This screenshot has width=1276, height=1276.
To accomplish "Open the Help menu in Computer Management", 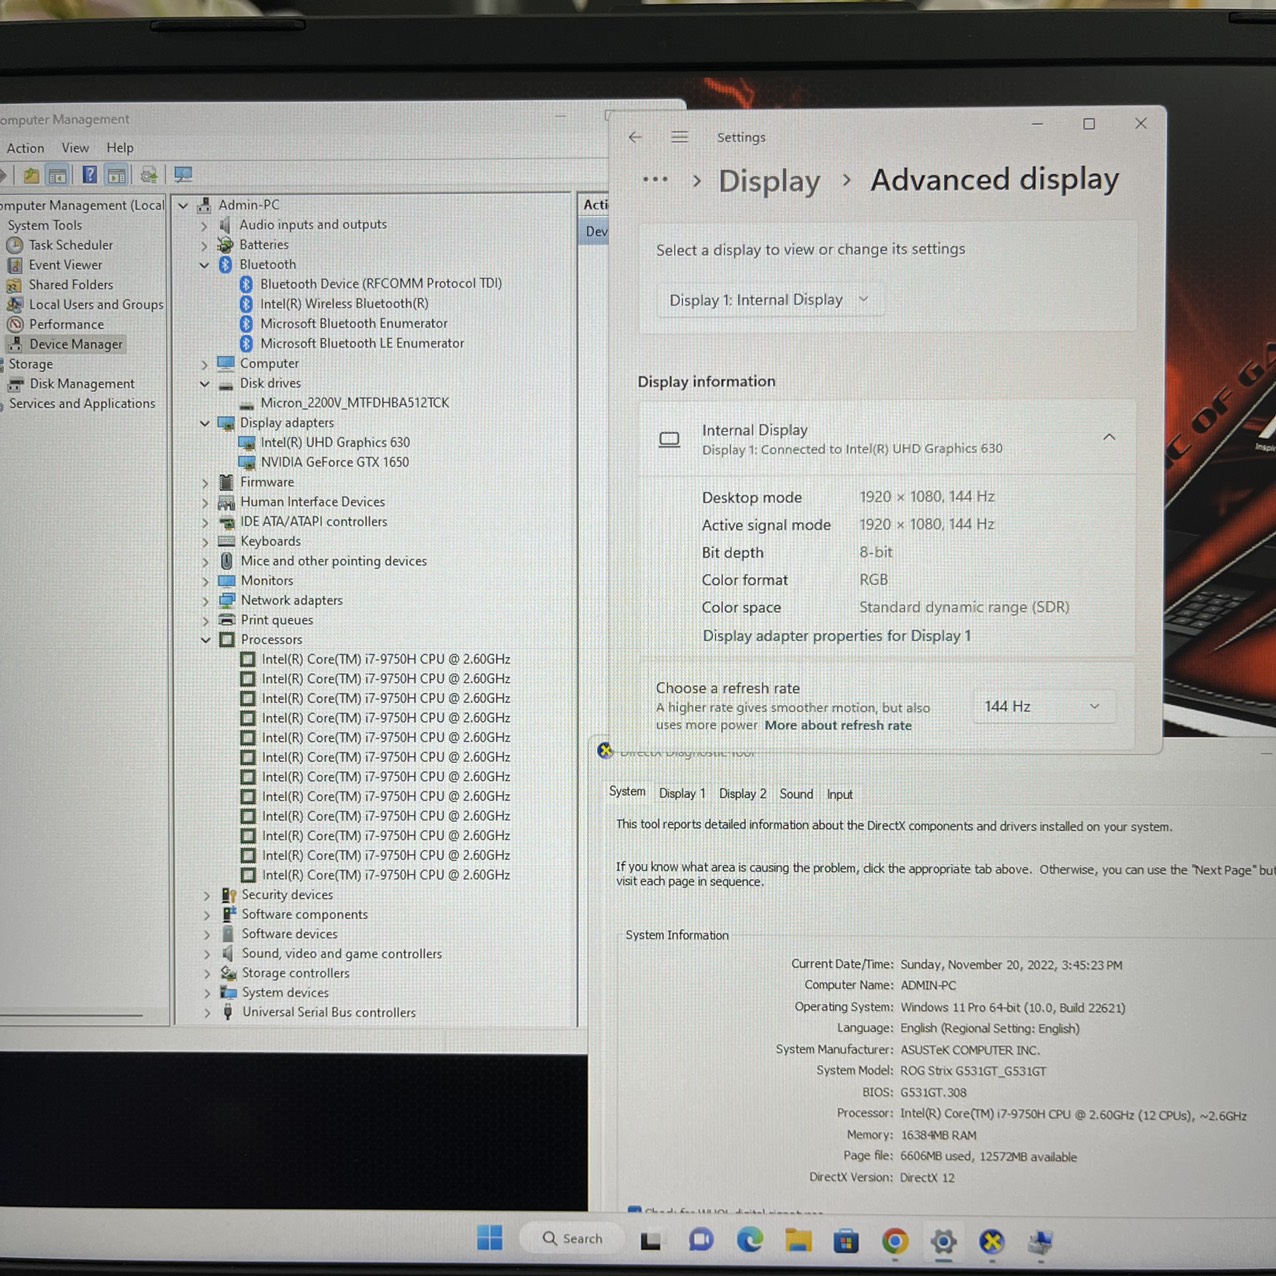I will (x=120, y=148).
